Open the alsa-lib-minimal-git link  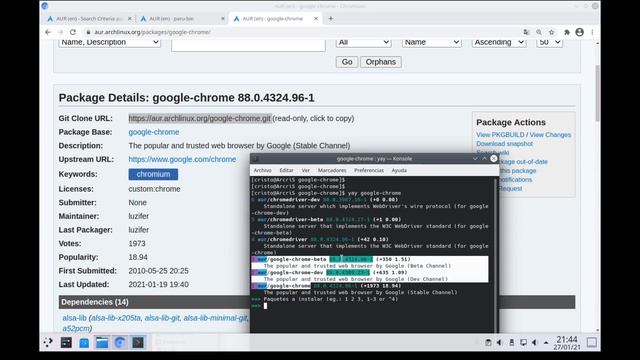pyautogui.click(x=215, y=318)
